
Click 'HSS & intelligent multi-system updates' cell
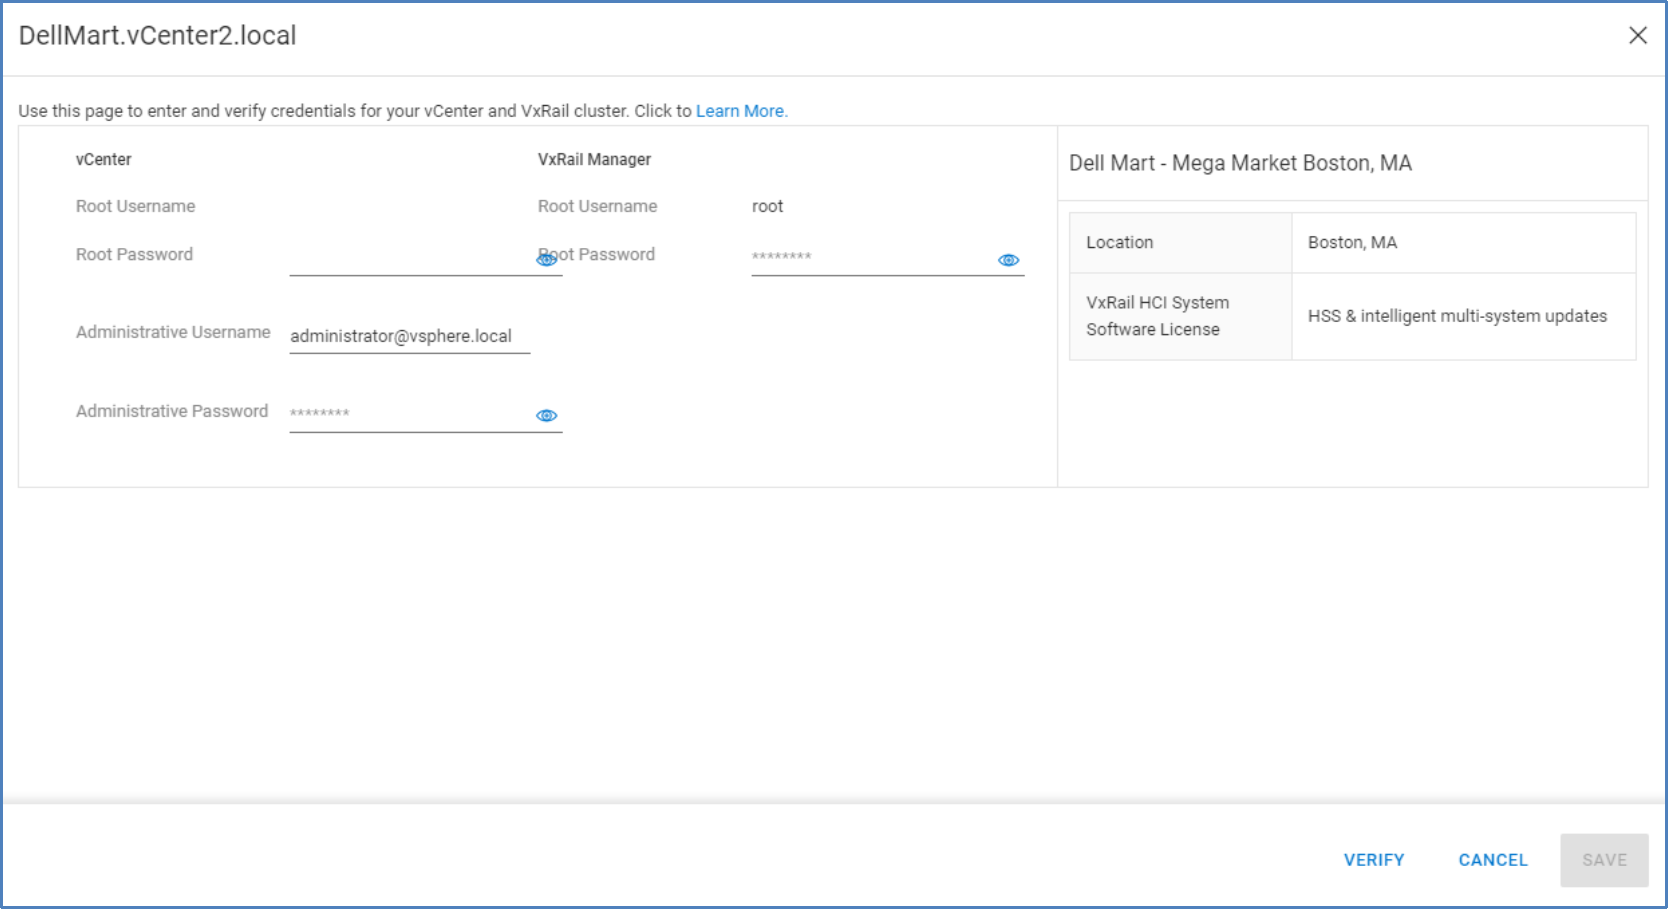[1464, 316]
